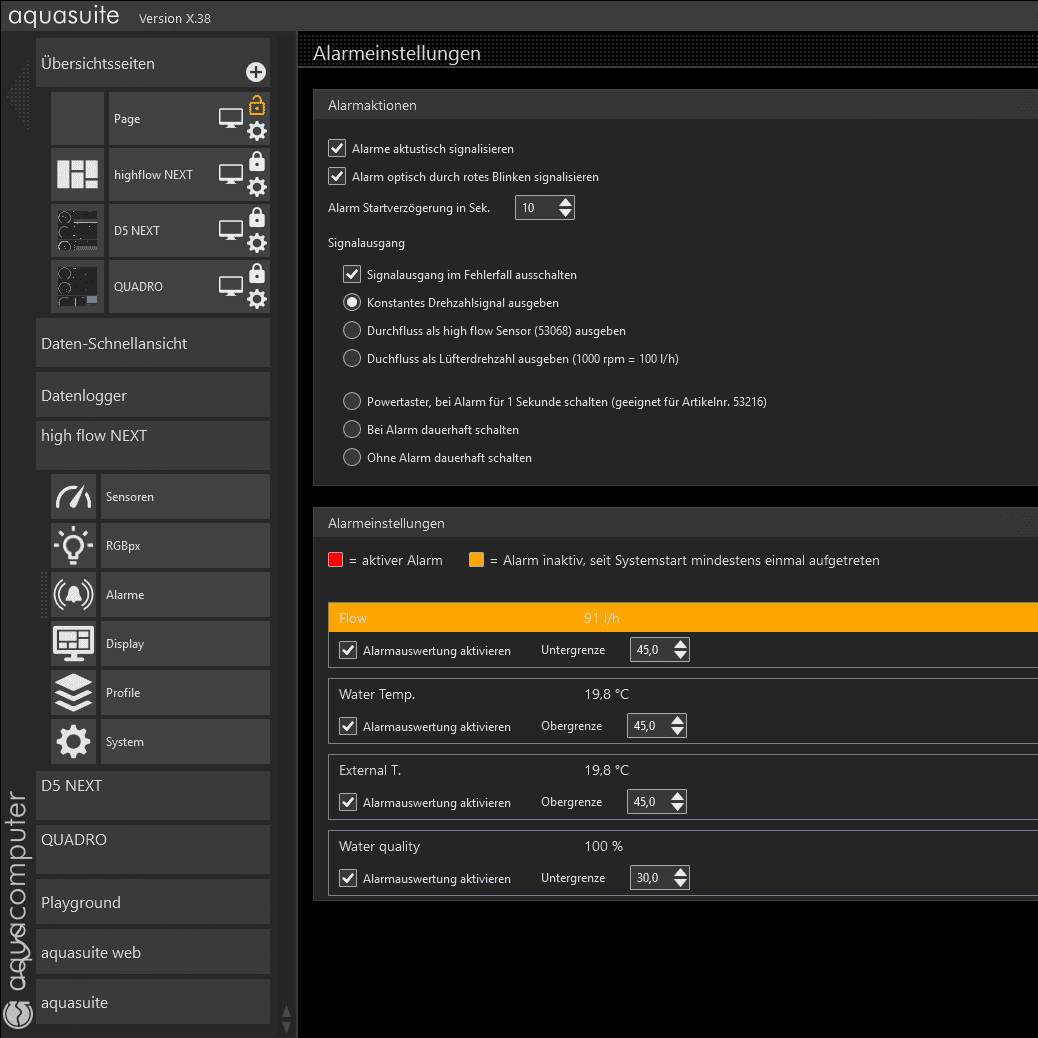This screenshot has height=1038, width=1038.
Task: Open settings gear for QUADRO overview
Action: click(x=257, y=299)
